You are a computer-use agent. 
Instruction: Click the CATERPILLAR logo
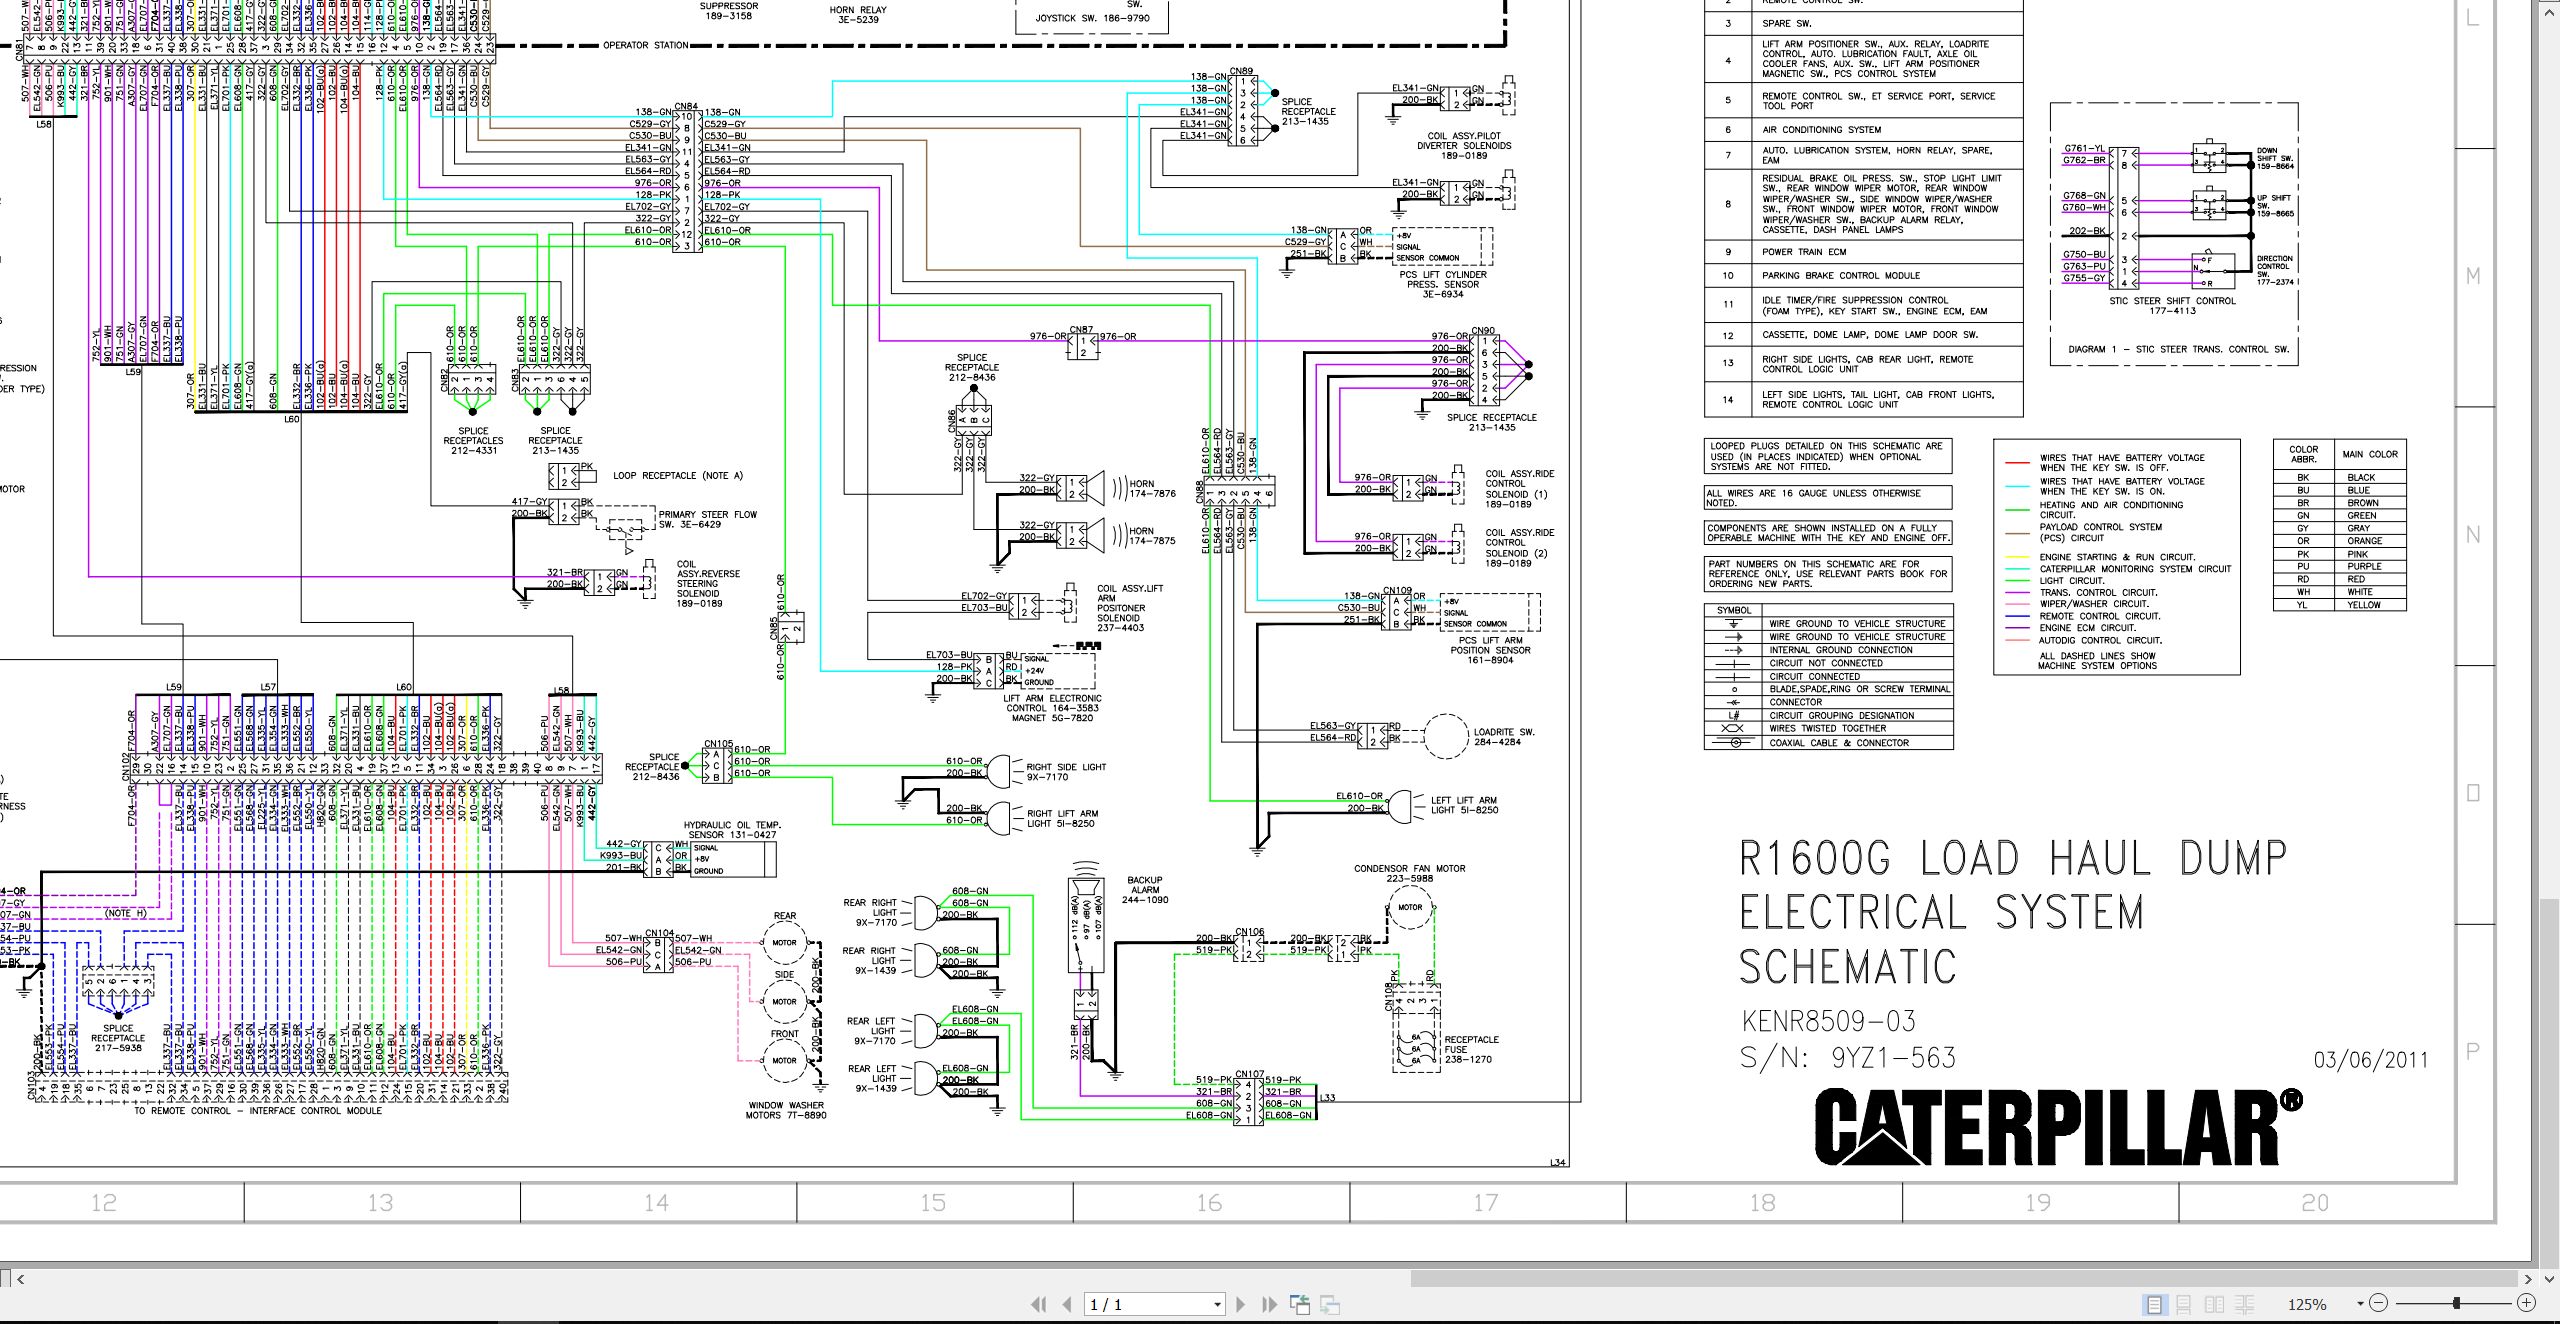[x=2058, y=1128]
